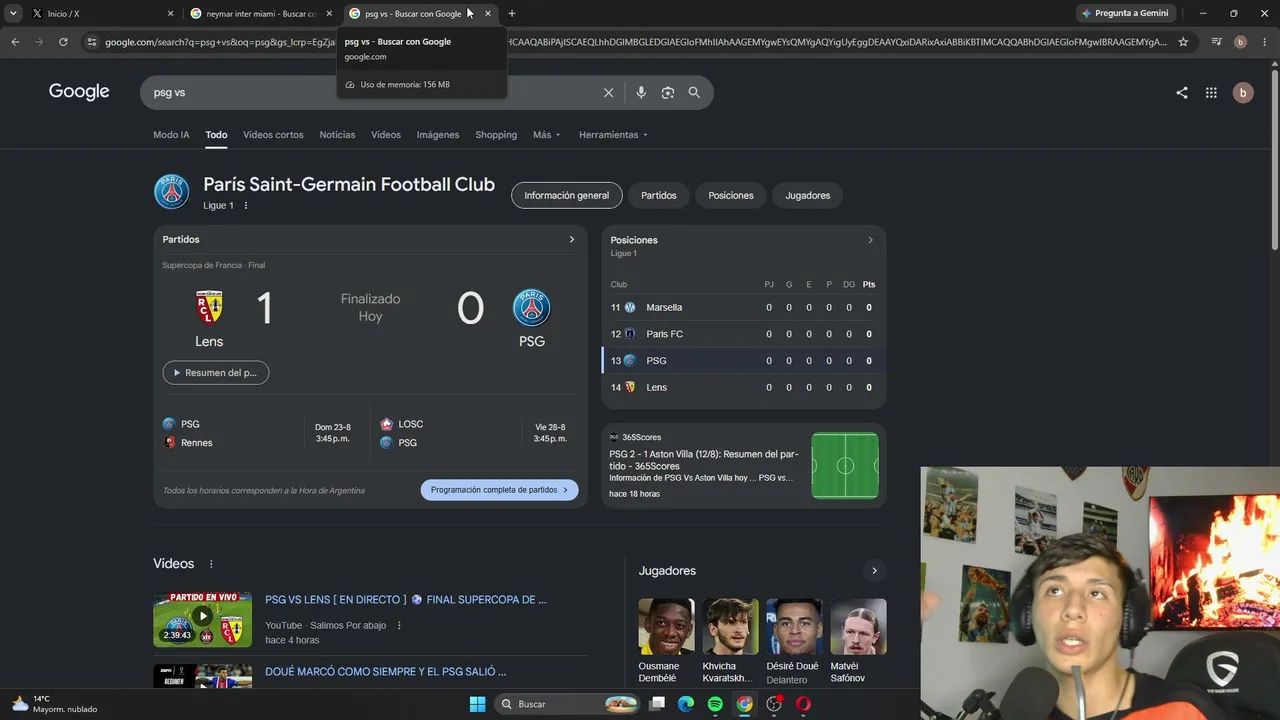Viewport: 1280px width, 720px height.
Task: Select the Información general chip
Action: pyautogui.click(x=567, y=196)
